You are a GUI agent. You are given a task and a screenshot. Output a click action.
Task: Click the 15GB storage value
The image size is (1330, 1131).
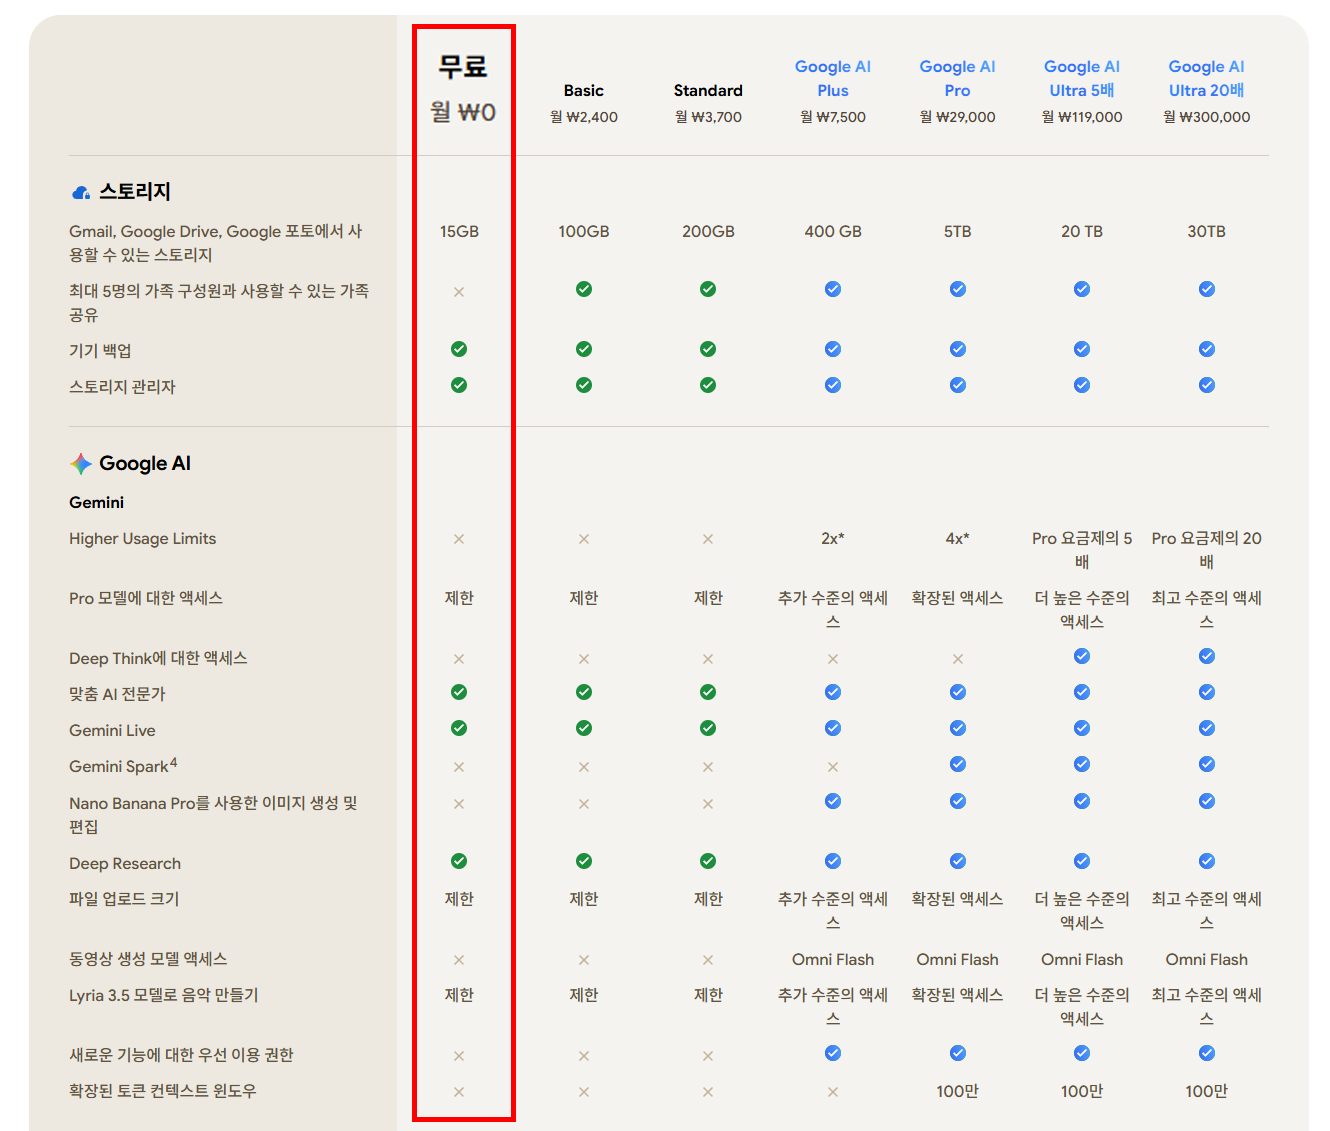tap(459, 231)
